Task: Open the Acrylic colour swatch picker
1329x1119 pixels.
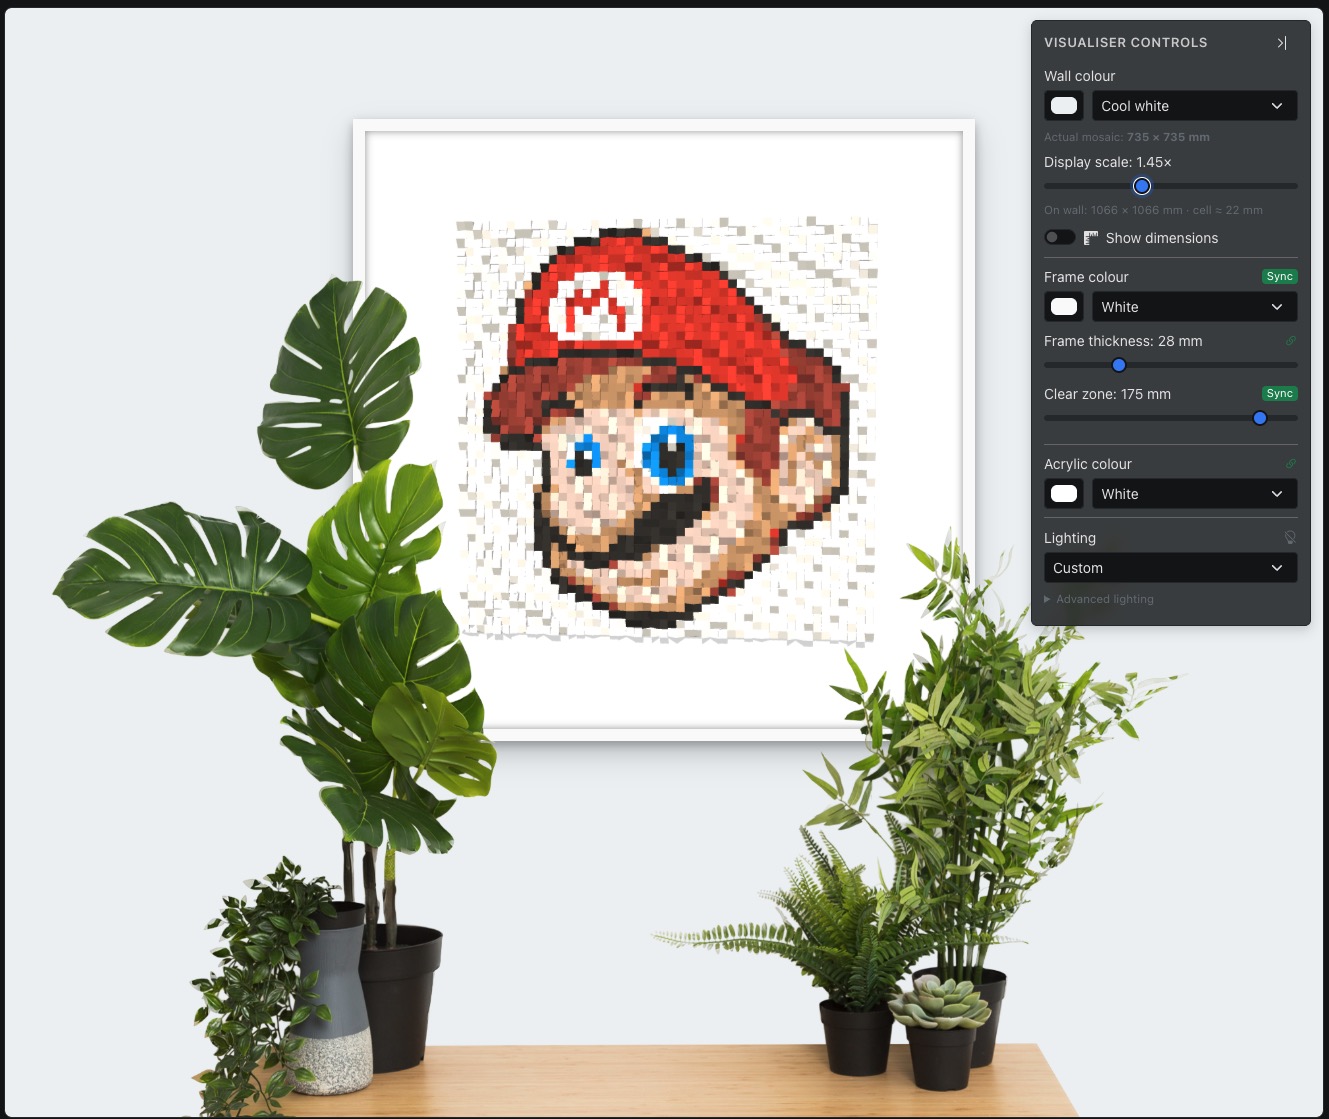Action: (x=1064, y=494)
